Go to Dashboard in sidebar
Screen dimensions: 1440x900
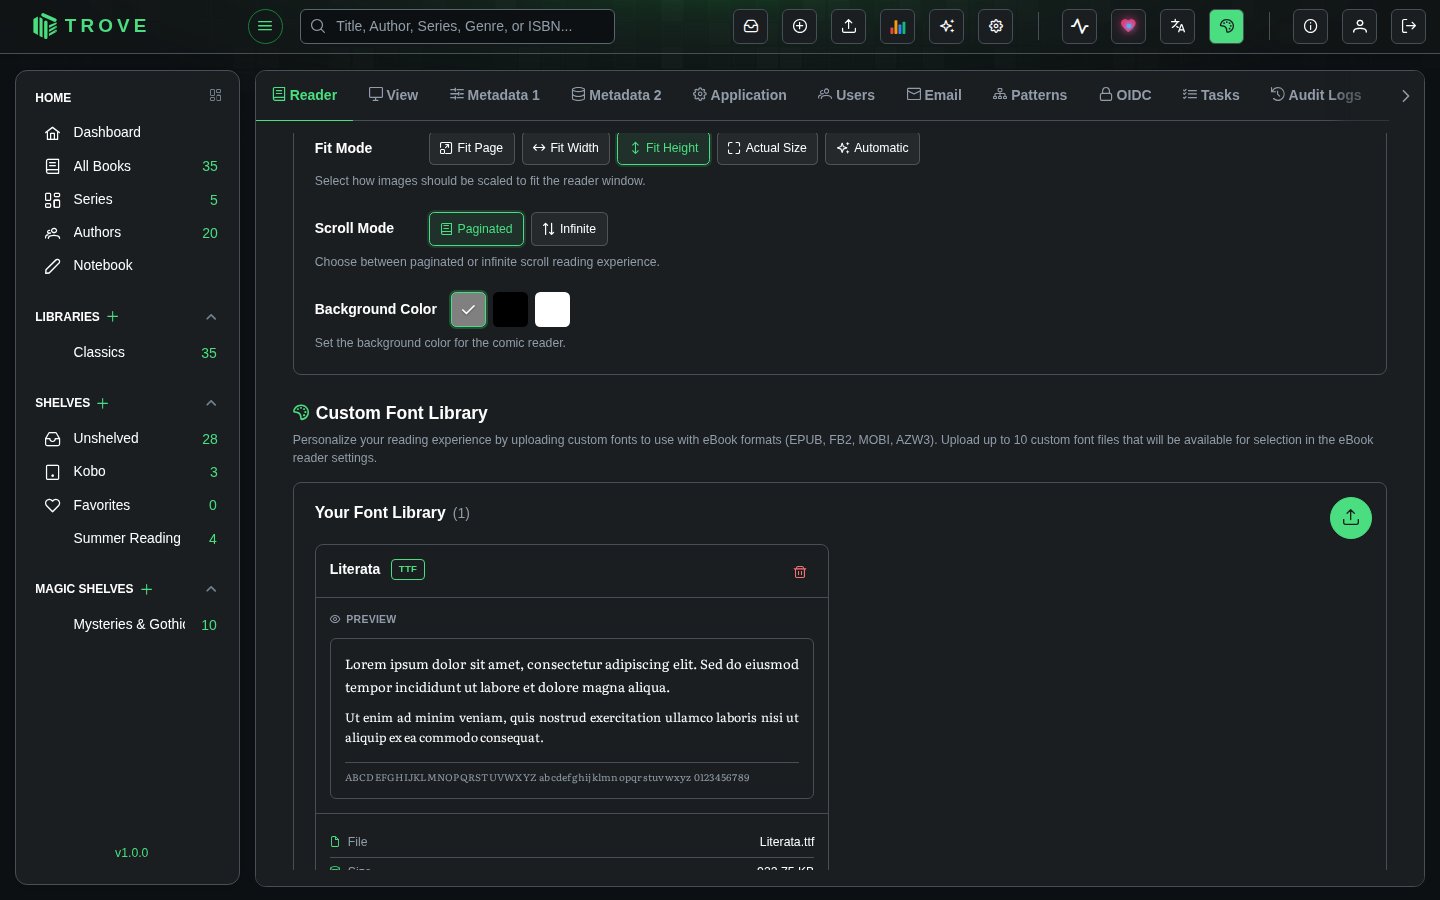click(x=127, y=132)
